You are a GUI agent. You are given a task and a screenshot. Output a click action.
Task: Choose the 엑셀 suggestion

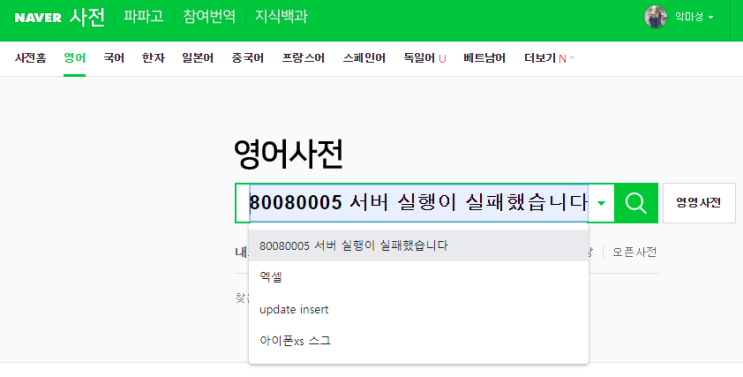tap(418, 278)
